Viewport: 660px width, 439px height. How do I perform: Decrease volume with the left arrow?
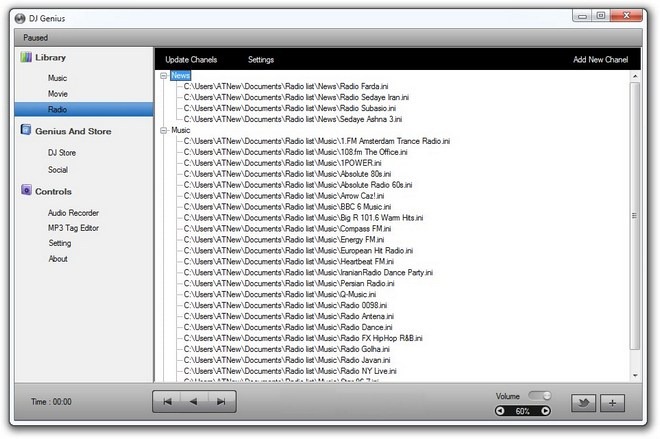click(500, 411)
